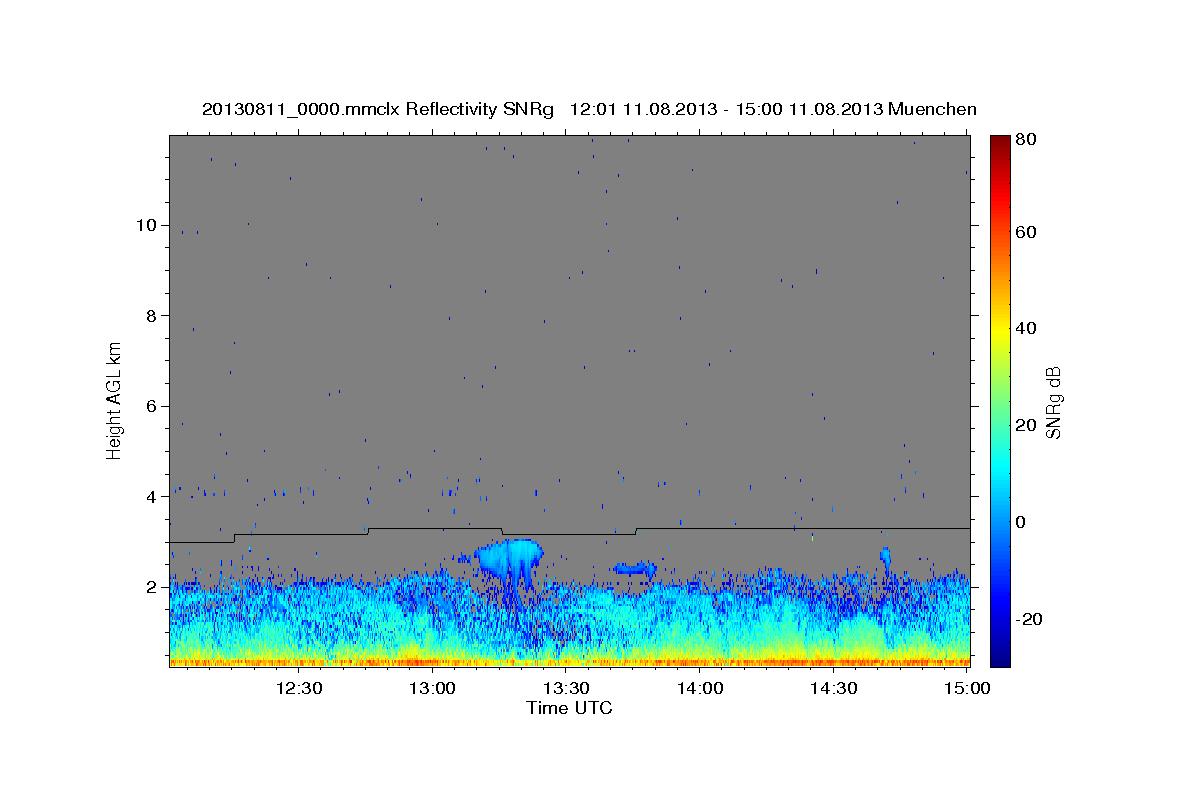Click the small cloud echo near 13:45
The image size is (1200, 800).
coord(634,568)
